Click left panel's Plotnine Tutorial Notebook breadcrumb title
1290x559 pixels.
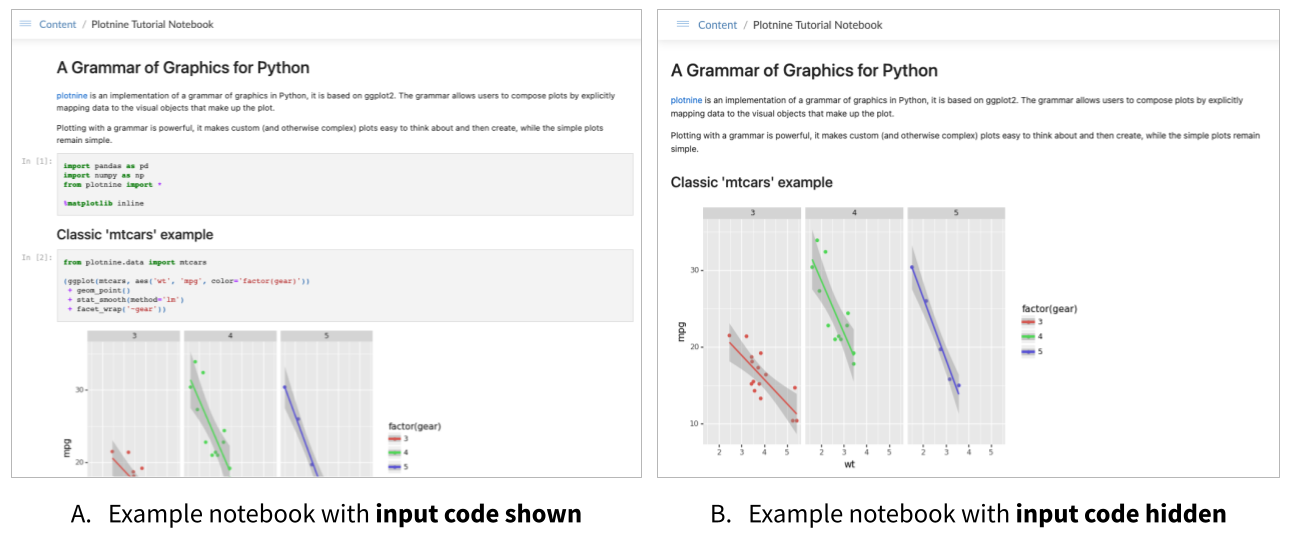[x=152, y=24]
